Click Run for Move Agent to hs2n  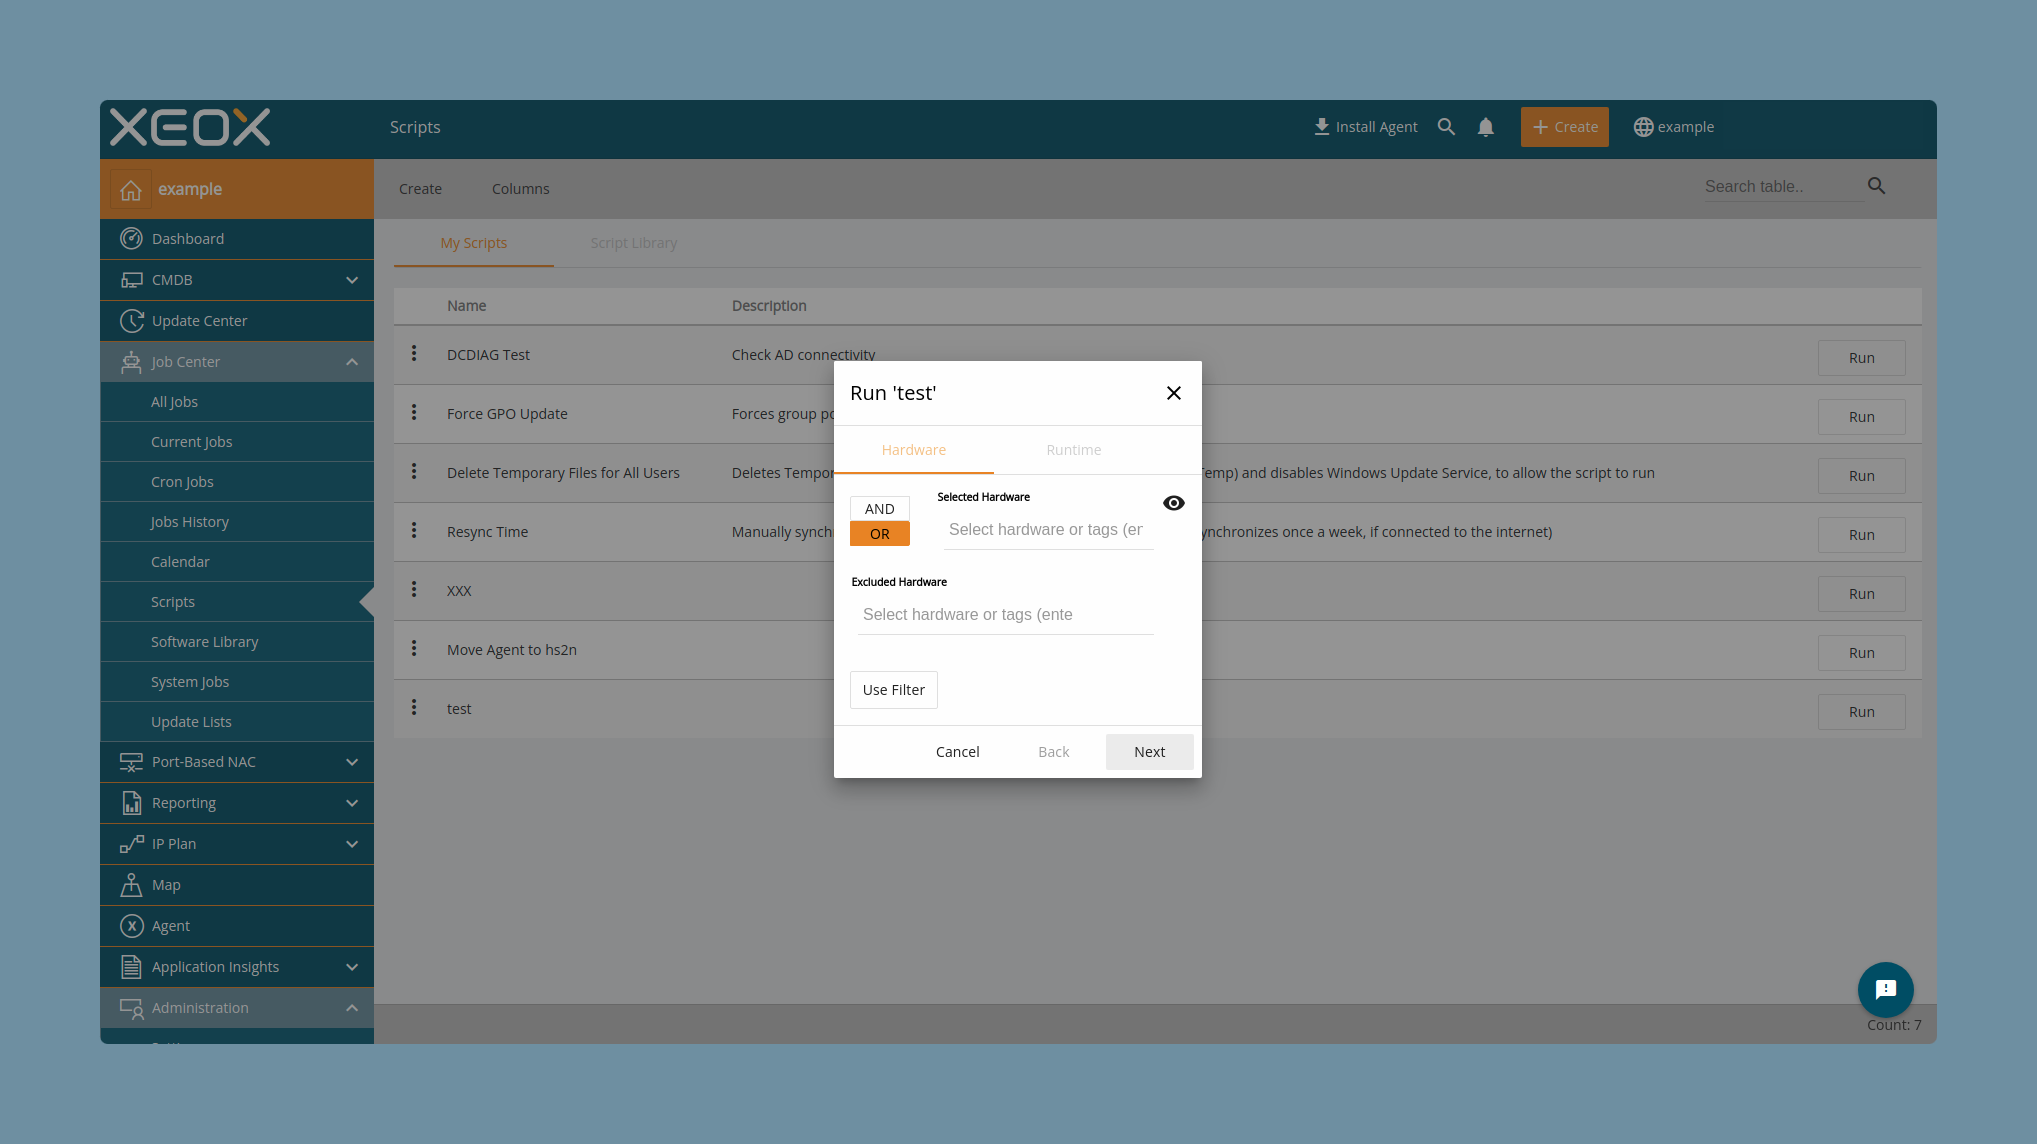1862,653
